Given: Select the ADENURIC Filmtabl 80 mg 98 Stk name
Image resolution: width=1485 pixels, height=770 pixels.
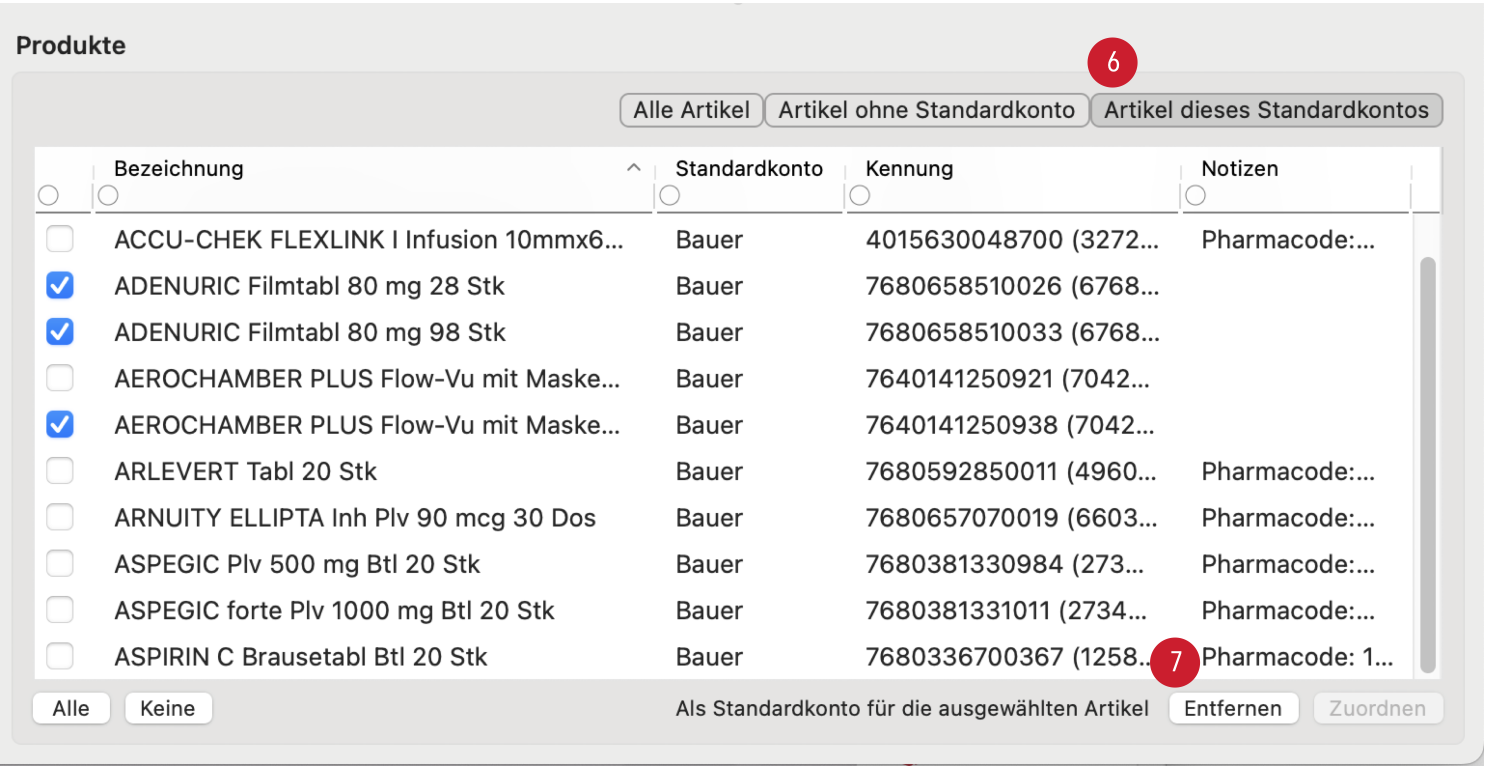Looking at the screenshot, I should click(x=310, y=332).
